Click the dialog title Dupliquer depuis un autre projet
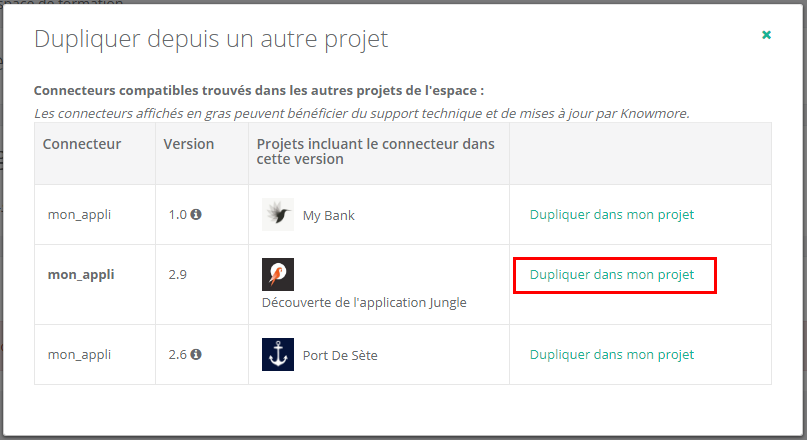This screenshot has height=440, width=807. (x=211, y=39)
